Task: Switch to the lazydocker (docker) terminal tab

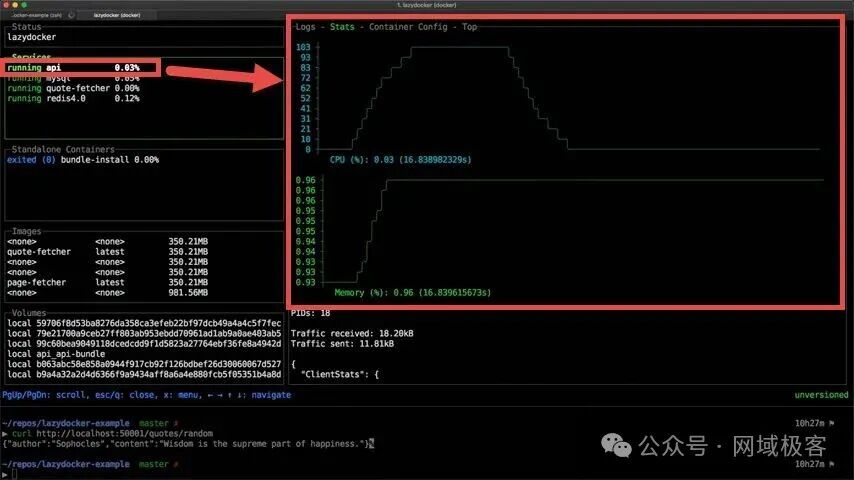Action: [117, 15]
